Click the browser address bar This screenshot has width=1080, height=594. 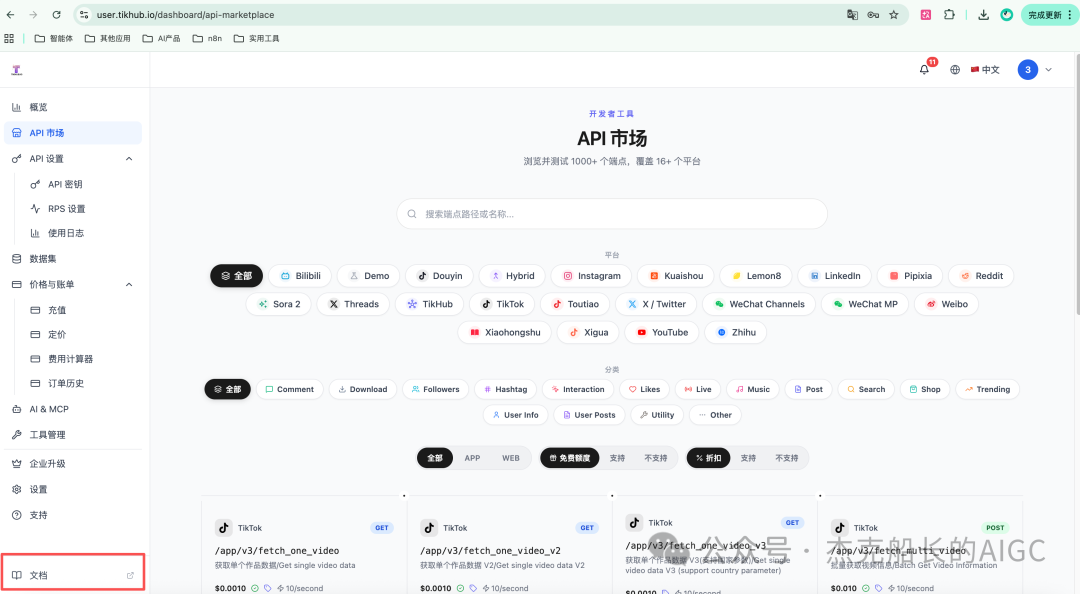point(468,14)
